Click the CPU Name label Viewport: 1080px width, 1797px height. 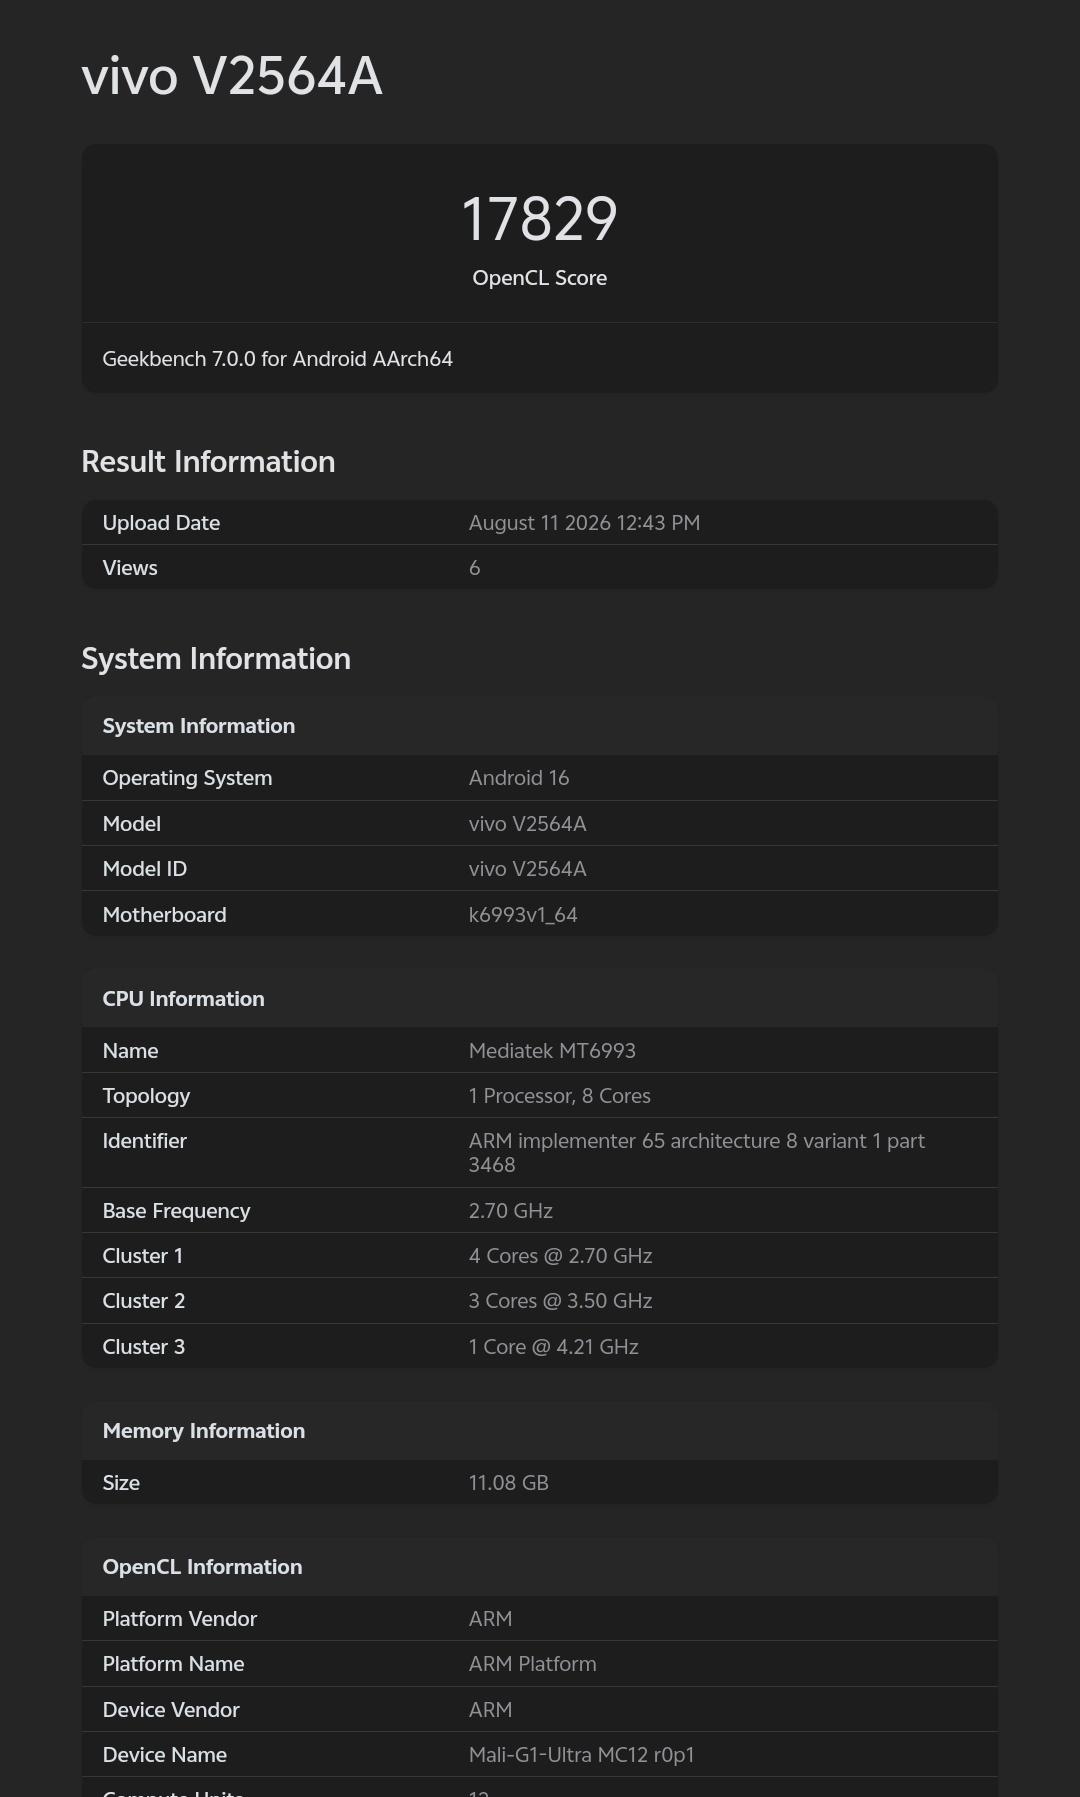point(130,1051)
